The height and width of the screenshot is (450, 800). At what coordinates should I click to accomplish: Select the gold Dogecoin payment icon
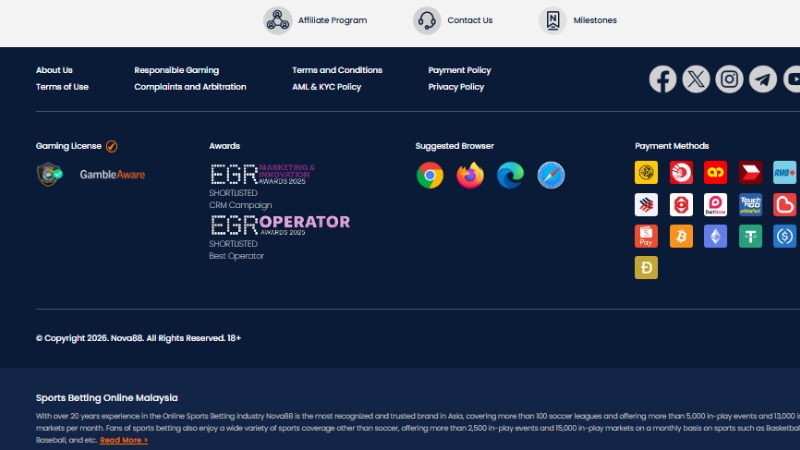[646, 267]
